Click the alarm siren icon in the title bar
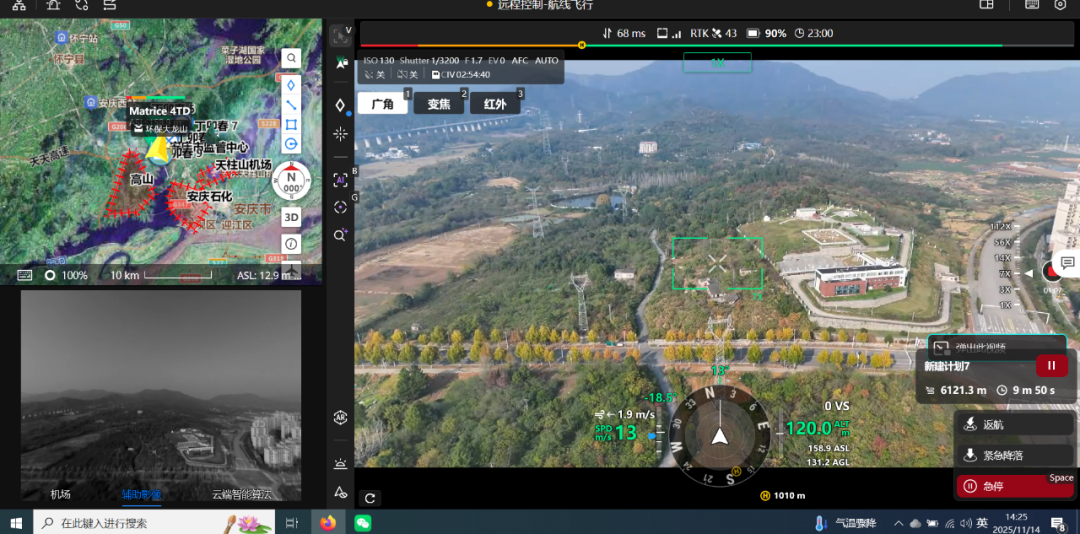Image resolution: width=1080 pixels, height=534 pixels. pyautogui.click(x=53, y=5)
